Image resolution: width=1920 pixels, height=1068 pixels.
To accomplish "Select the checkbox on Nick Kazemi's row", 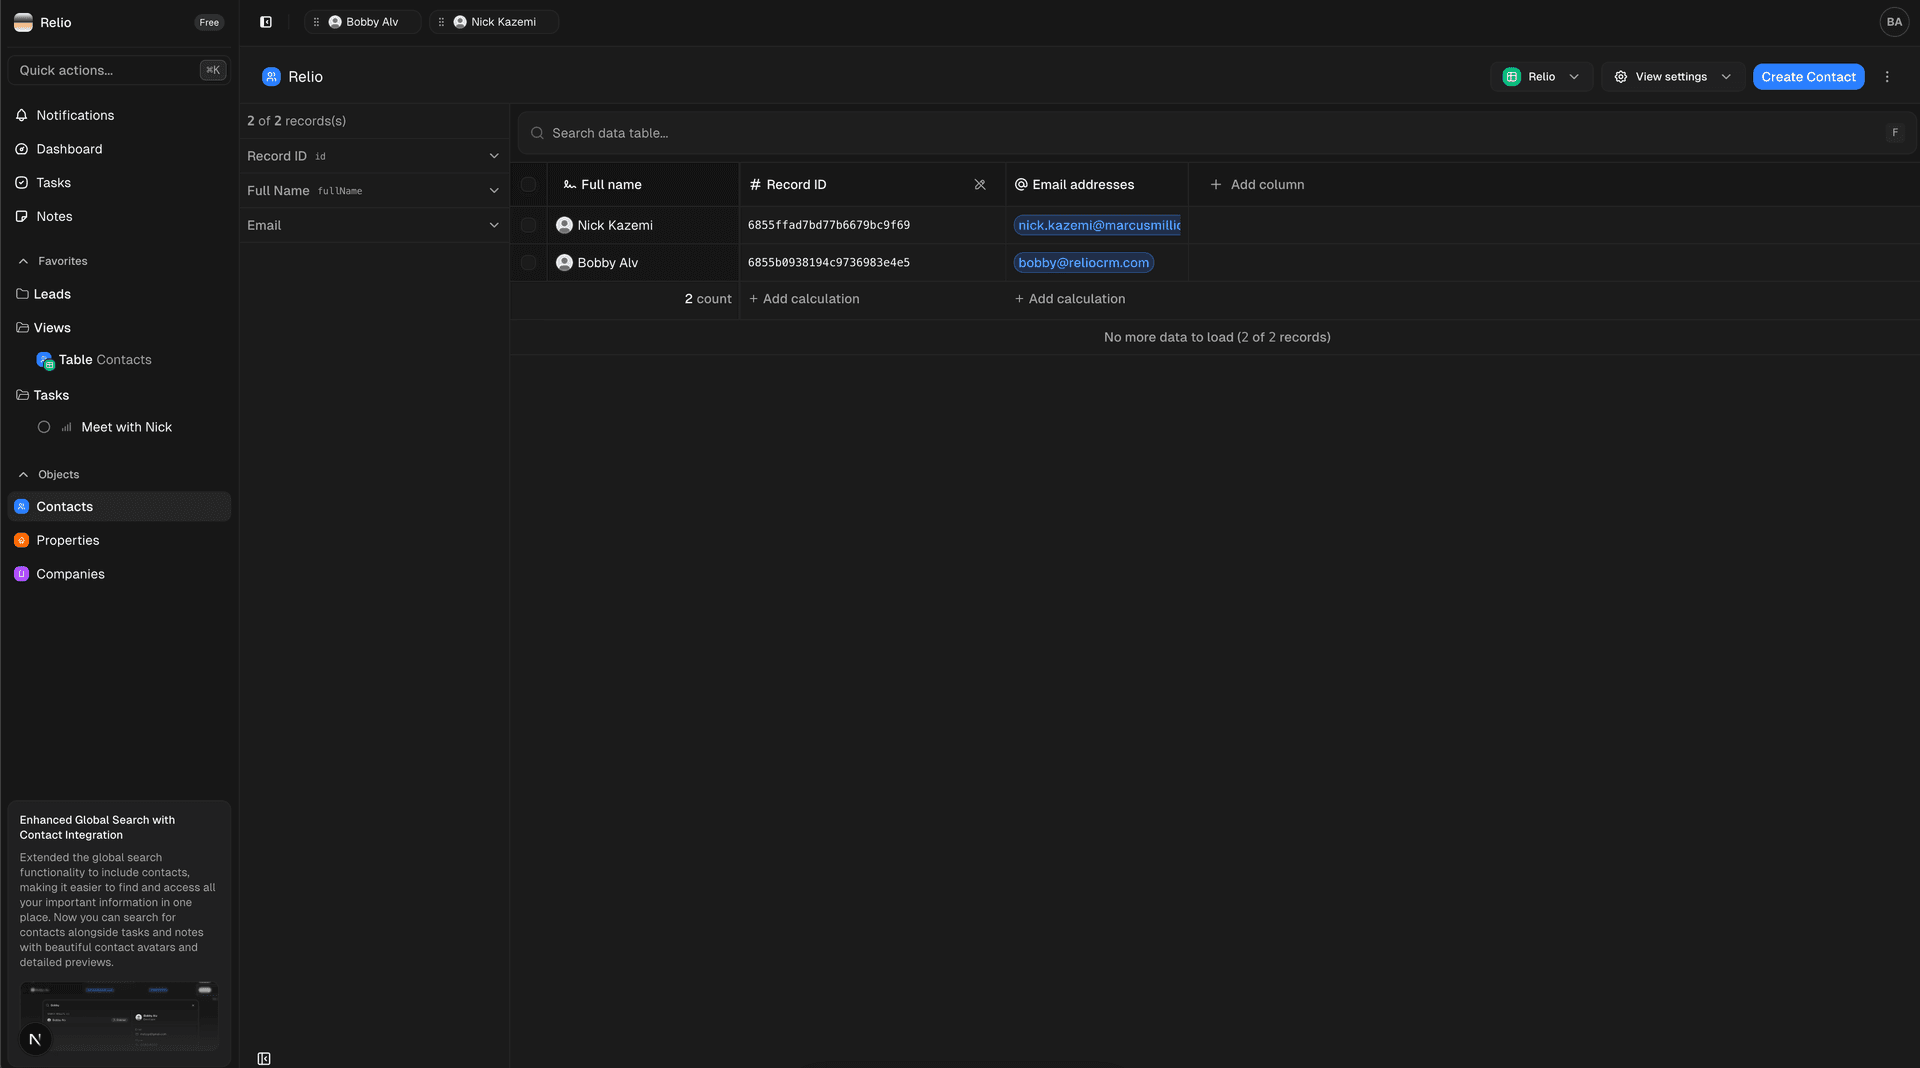I will point(529,225).
